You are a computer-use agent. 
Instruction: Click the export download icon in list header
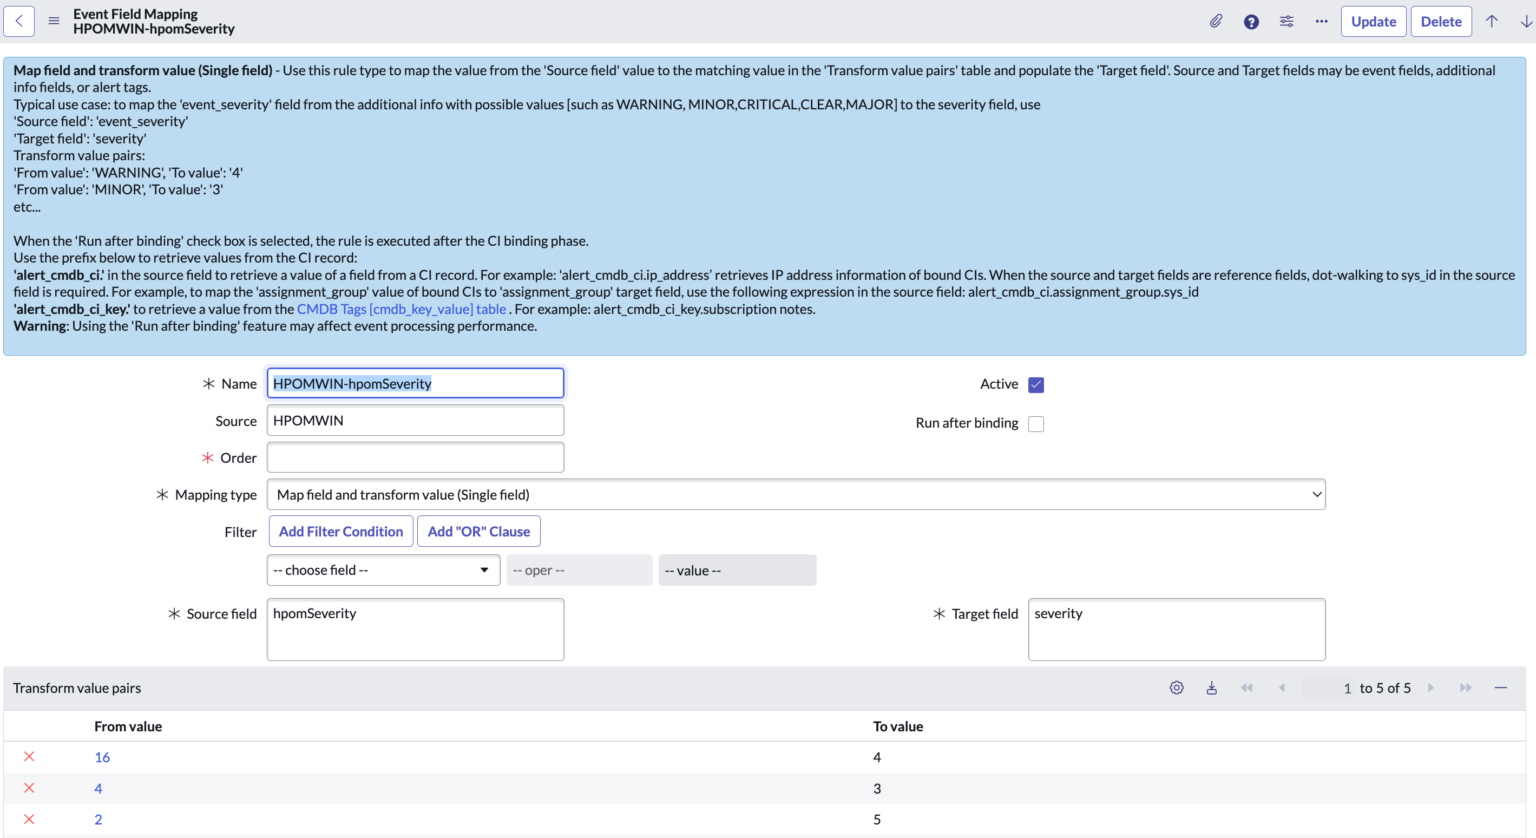click(1211, 688)
